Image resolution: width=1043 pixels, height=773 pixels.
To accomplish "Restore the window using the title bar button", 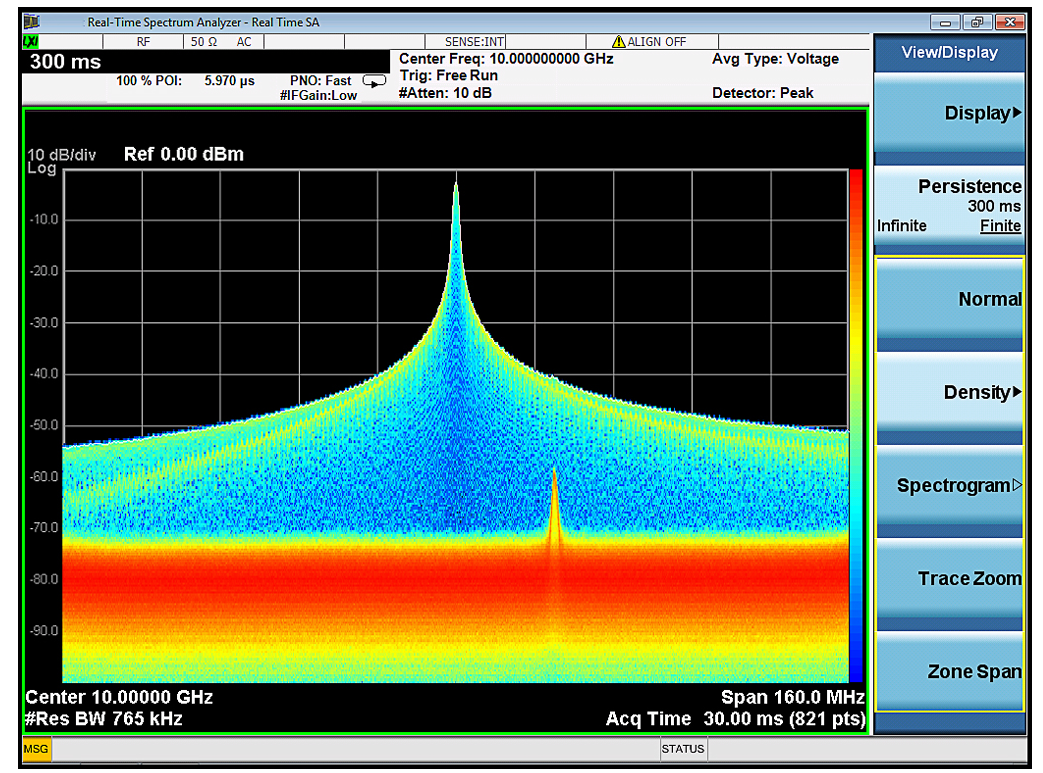I will point(976,23).
